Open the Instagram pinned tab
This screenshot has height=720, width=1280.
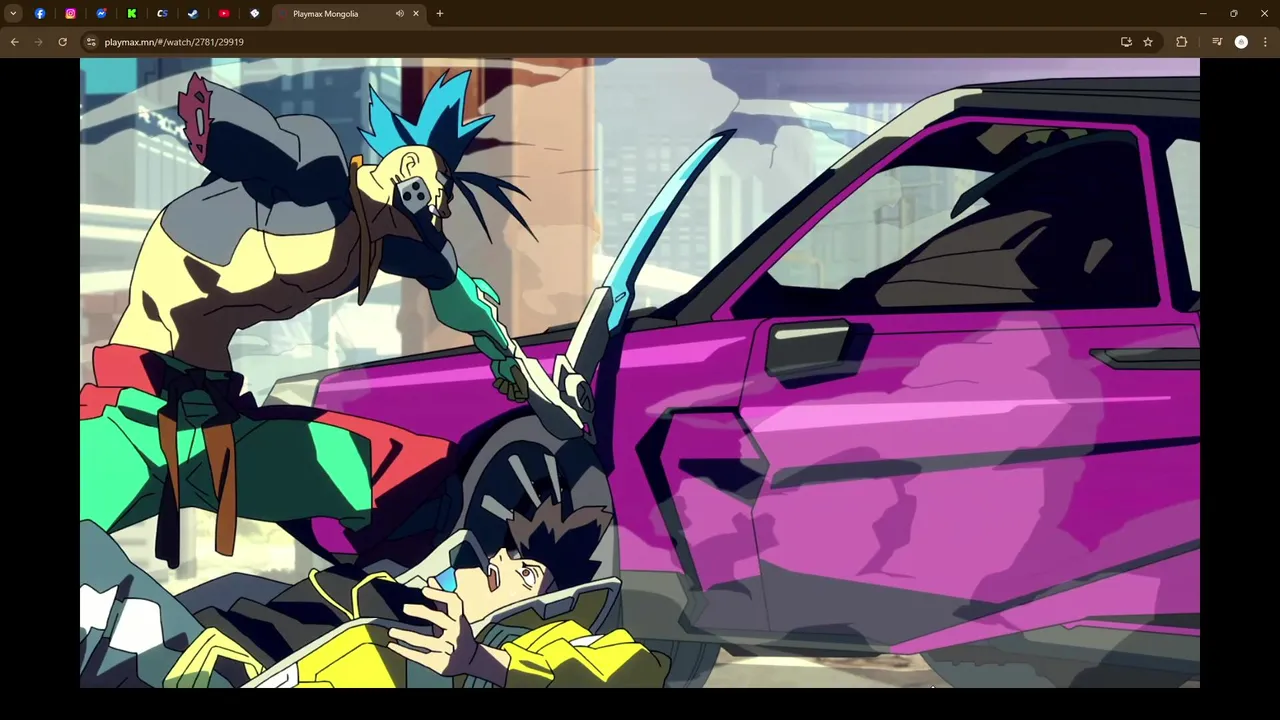click(x=70, y=14)
